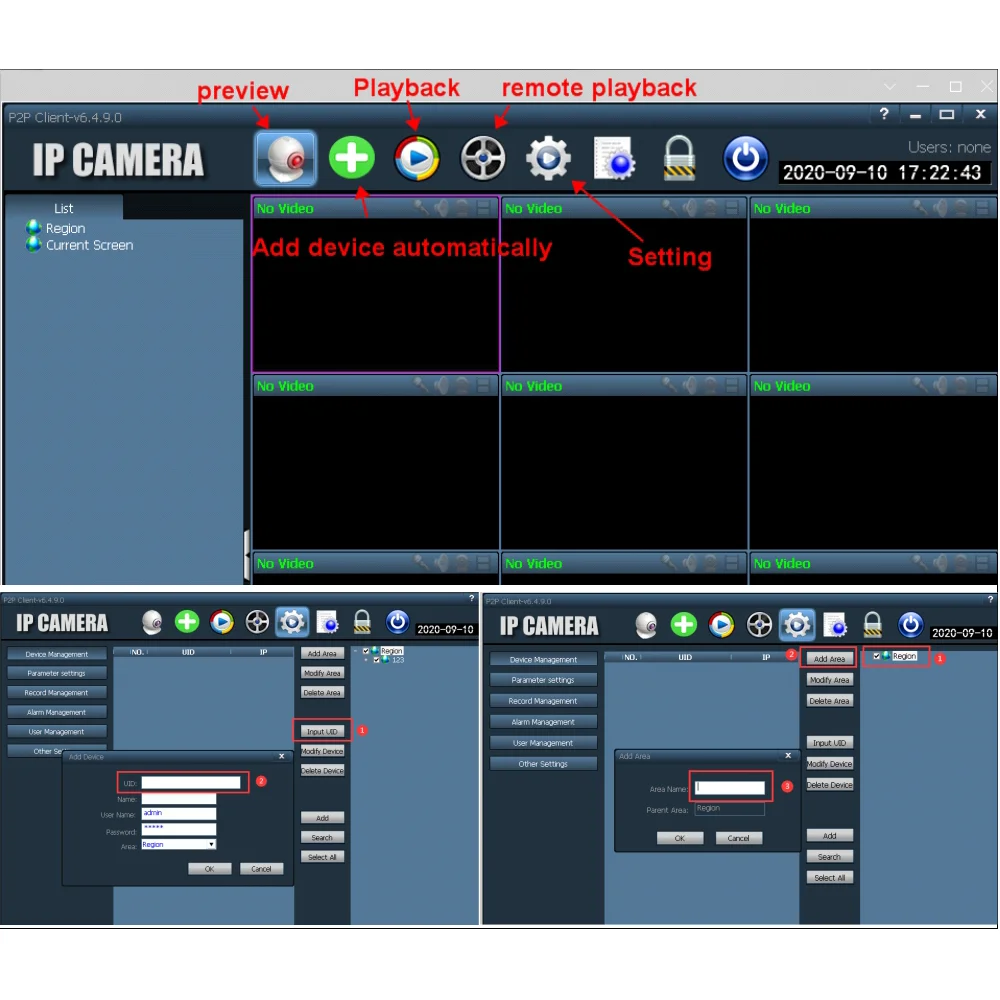Collapse the Region tree node above '123'

(357, 651)
